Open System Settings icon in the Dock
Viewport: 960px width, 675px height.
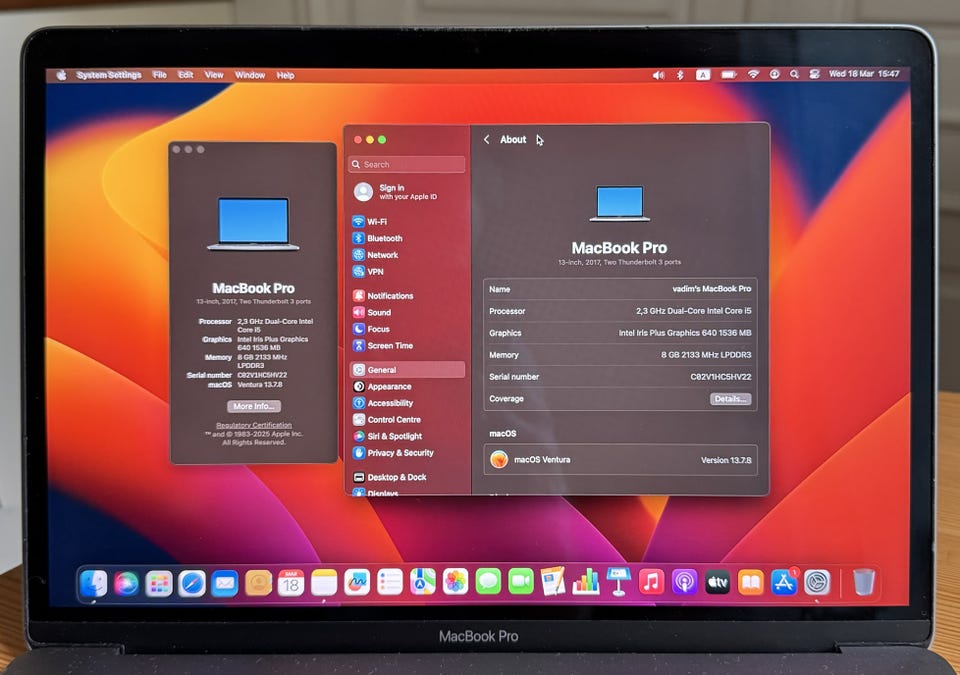817,583
